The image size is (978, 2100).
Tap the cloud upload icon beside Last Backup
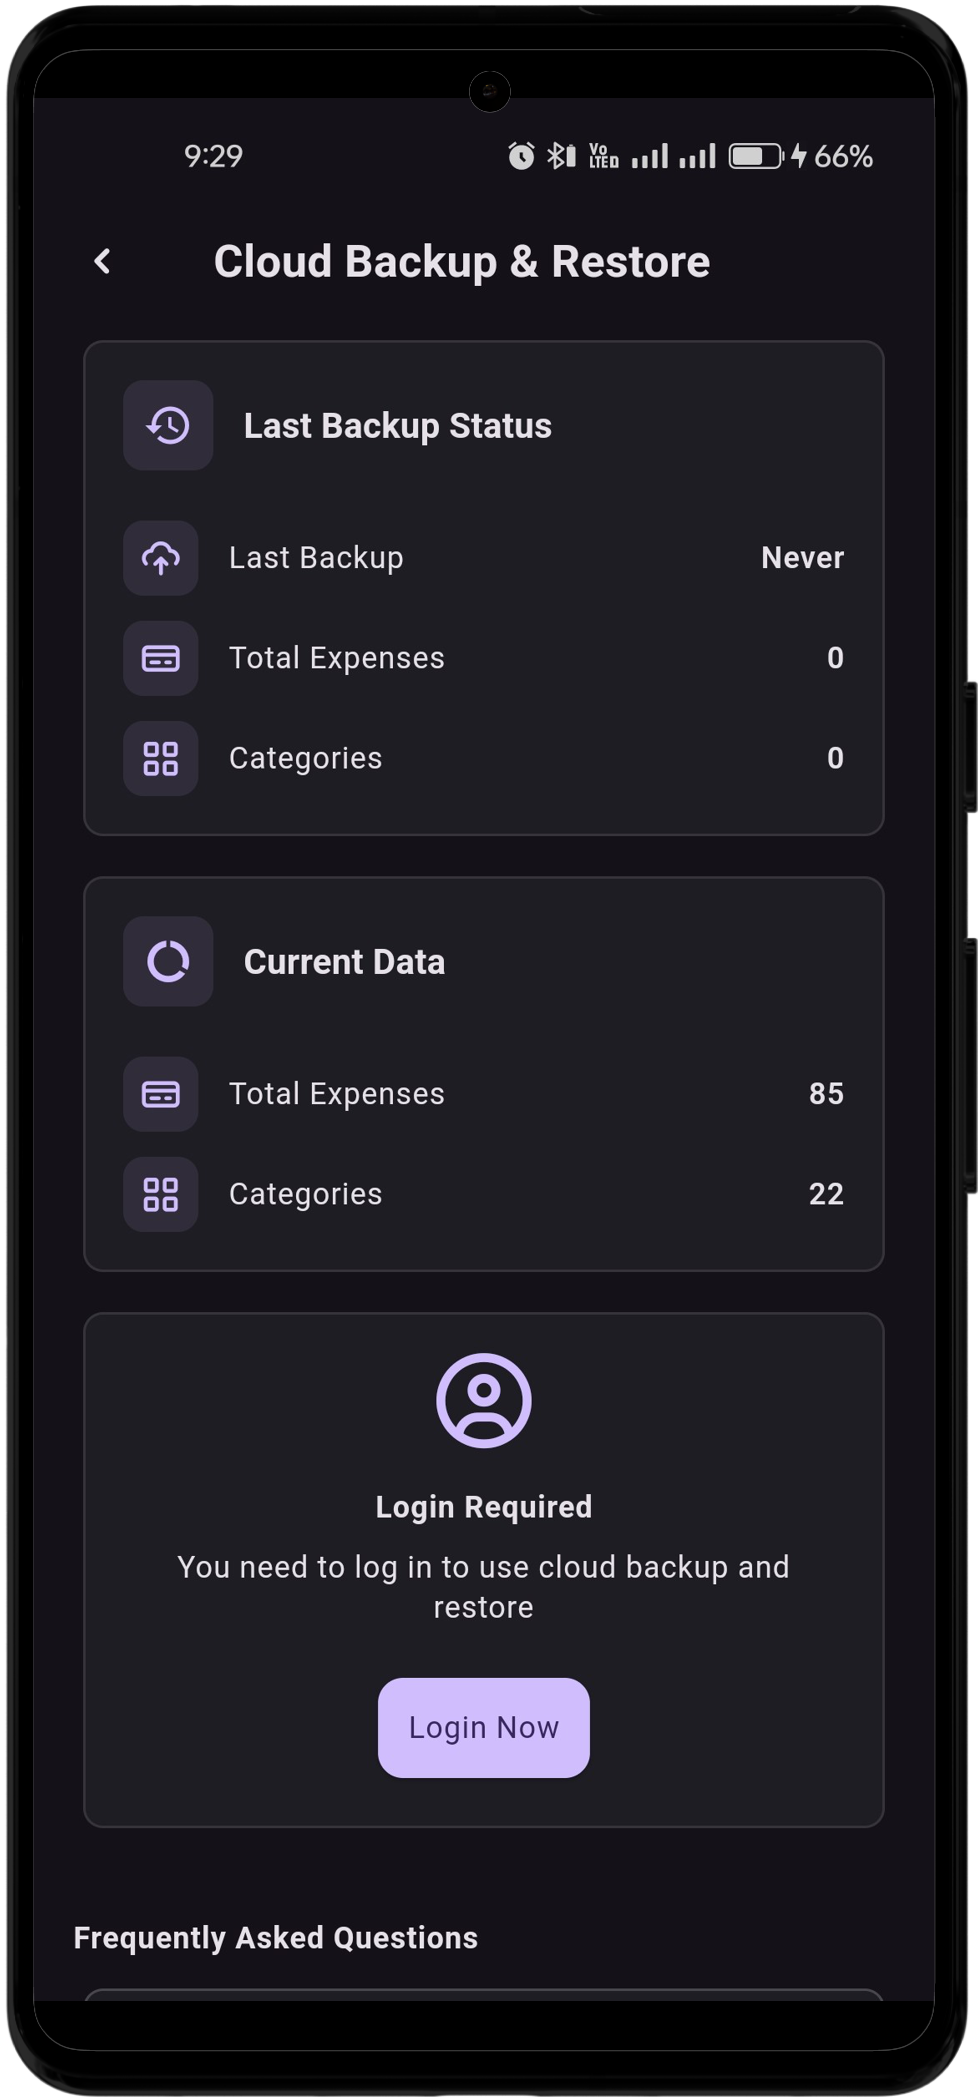[161, 558]
